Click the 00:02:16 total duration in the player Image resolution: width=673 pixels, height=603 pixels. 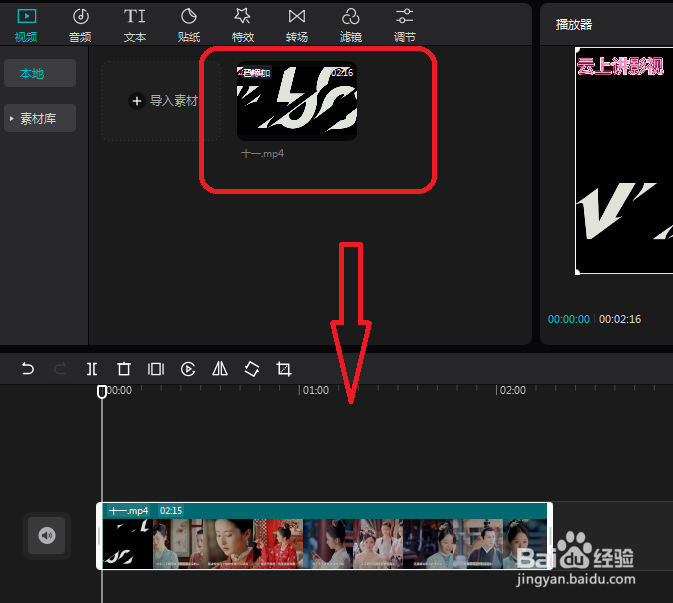(620, 319)
